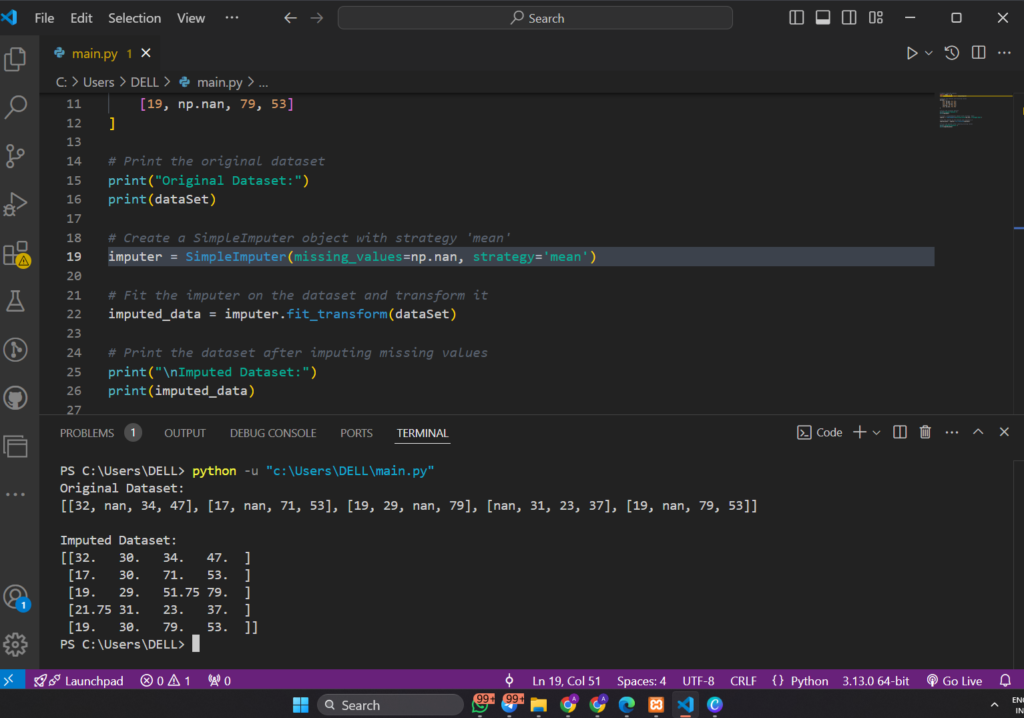Open the GitHub view in activity bar
This screenshot has height=718, width=1024.
click(16, 398)
